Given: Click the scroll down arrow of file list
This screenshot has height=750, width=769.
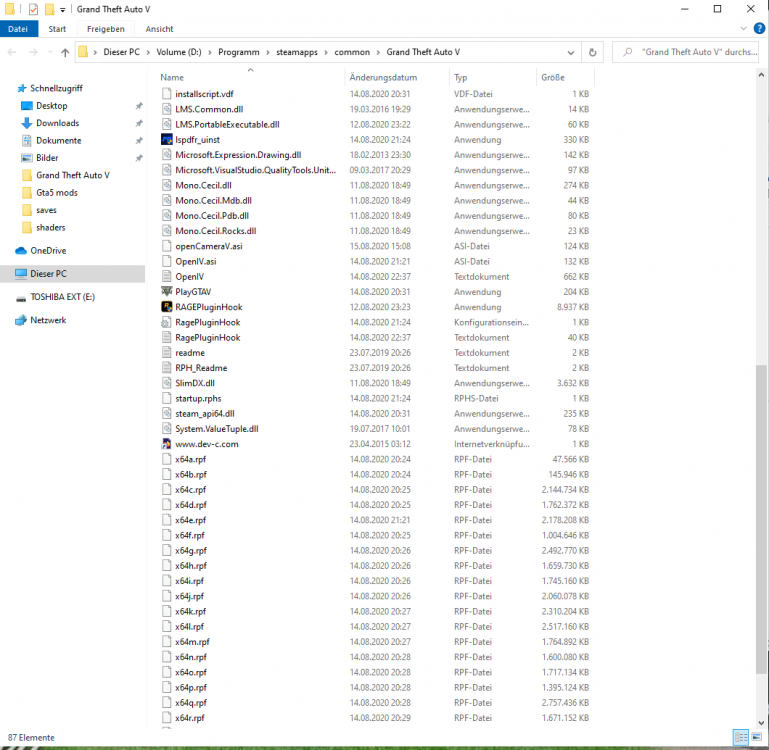Looking at the screenshot, I should (761, 723).
